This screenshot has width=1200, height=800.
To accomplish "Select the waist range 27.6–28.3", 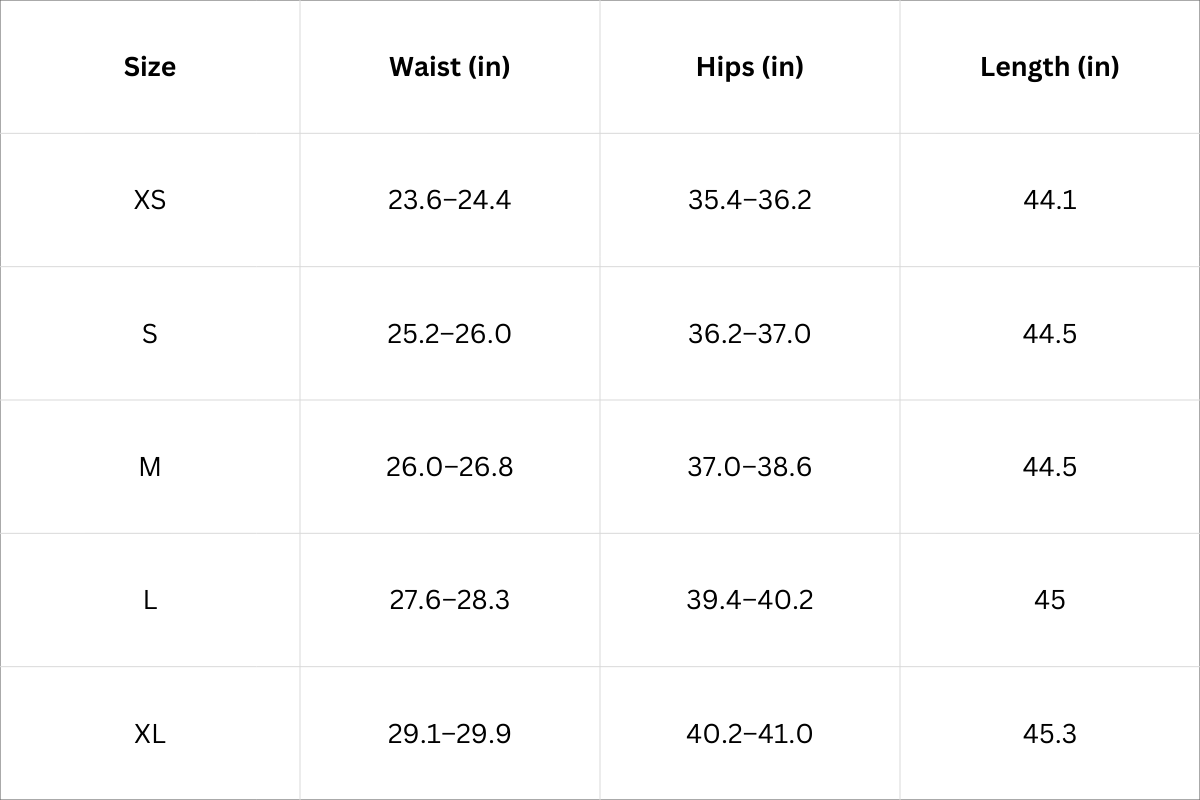I will click(449, 600).
